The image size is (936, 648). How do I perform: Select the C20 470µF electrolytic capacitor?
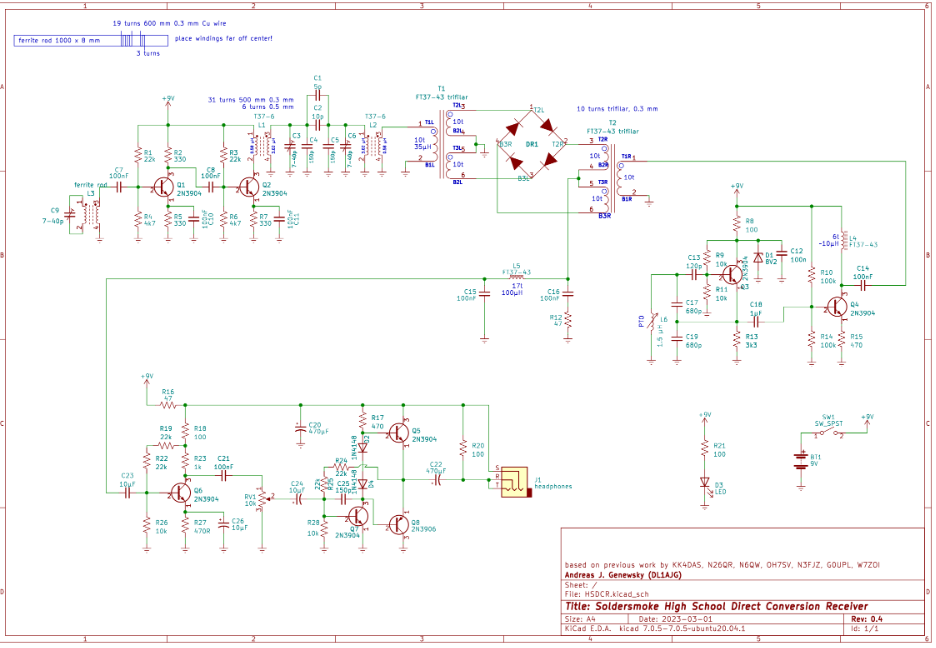300,428
